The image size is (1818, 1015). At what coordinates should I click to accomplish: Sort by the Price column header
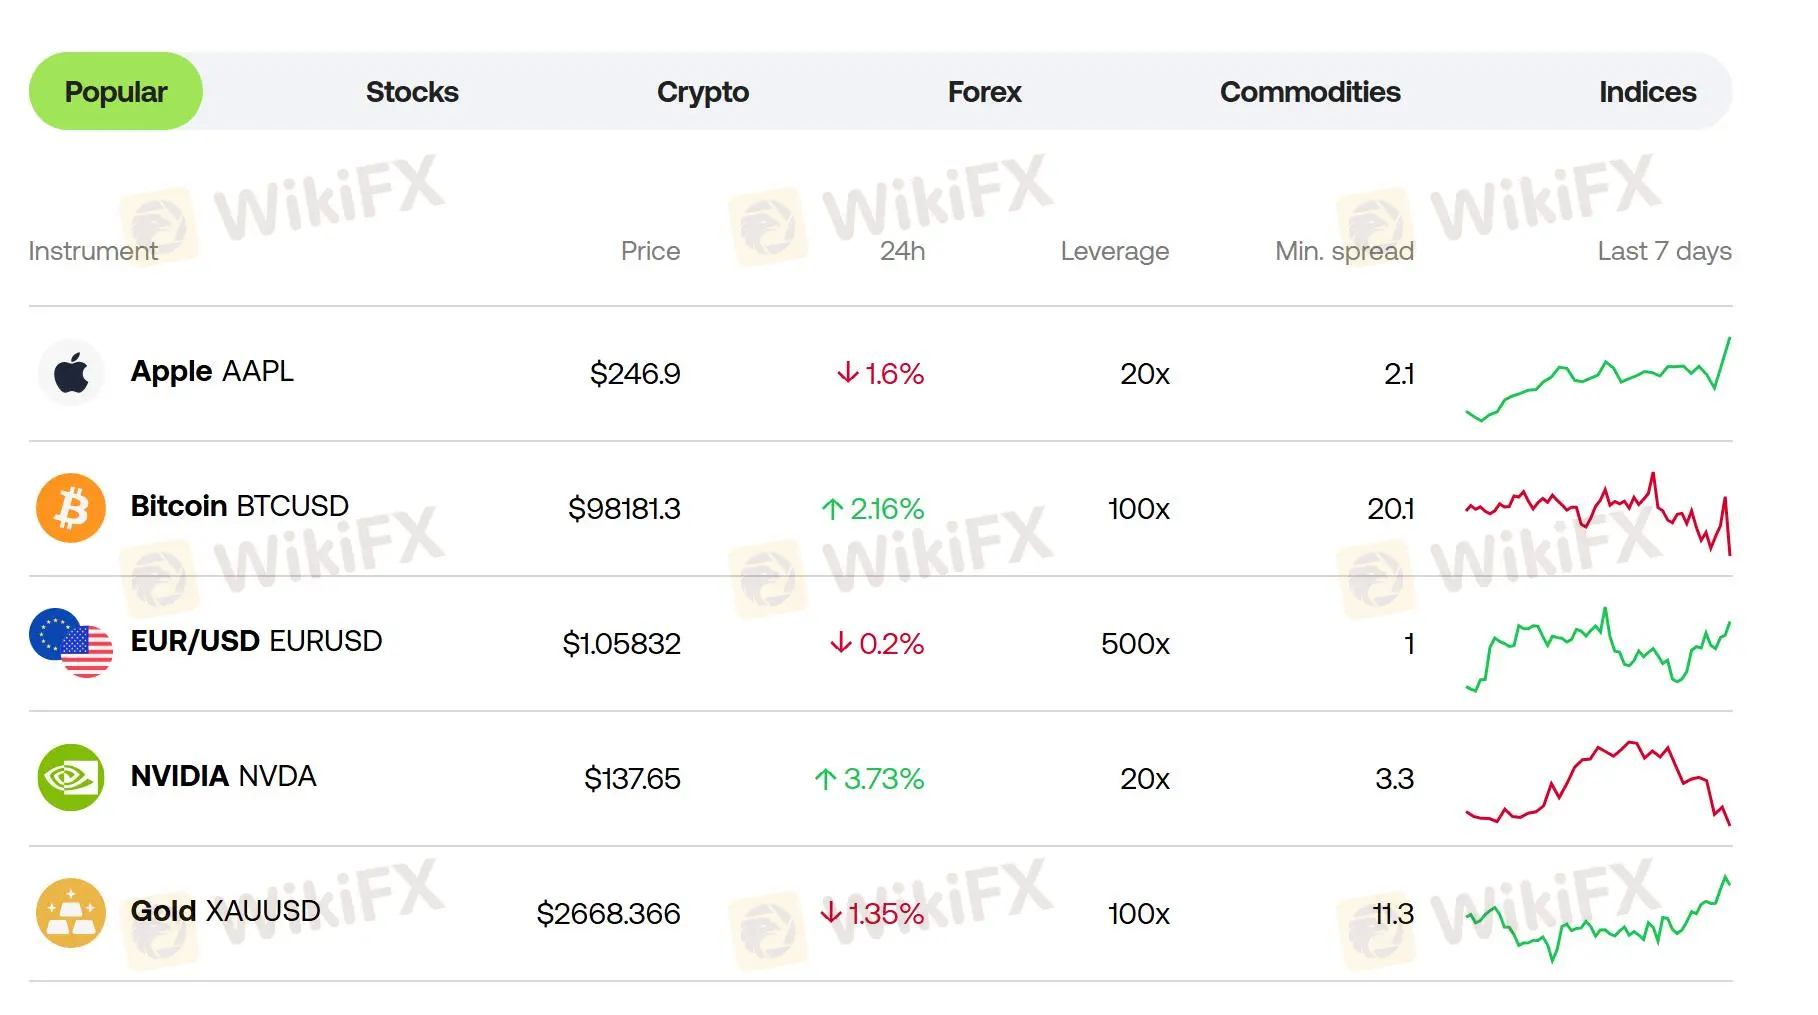pos(650,251)
